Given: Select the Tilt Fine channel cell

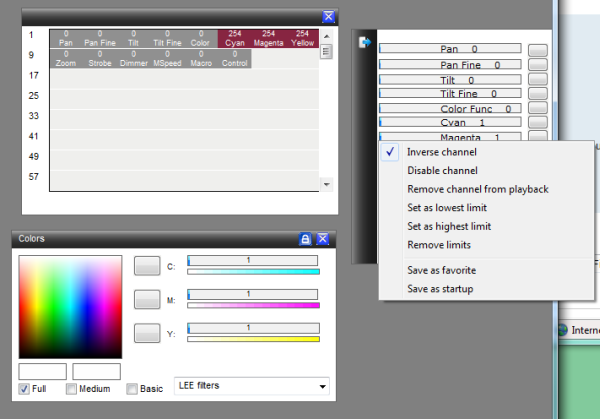Looking at the screenshot, I should click(x=167, y=39).
